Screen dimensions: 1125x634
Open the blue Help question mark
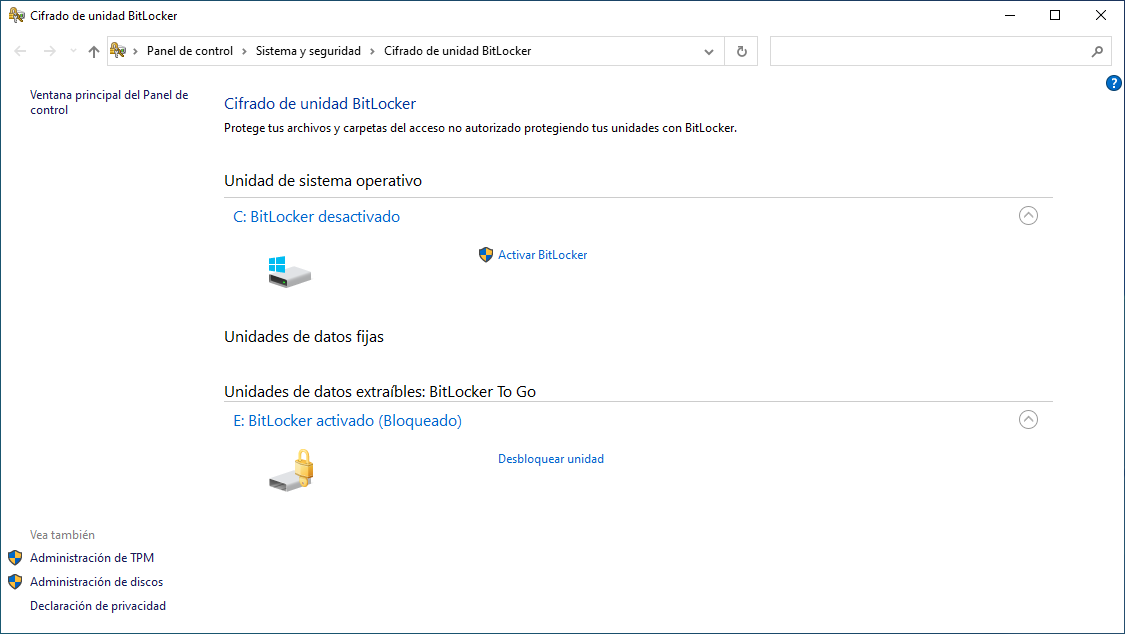tap(1114, 83)
